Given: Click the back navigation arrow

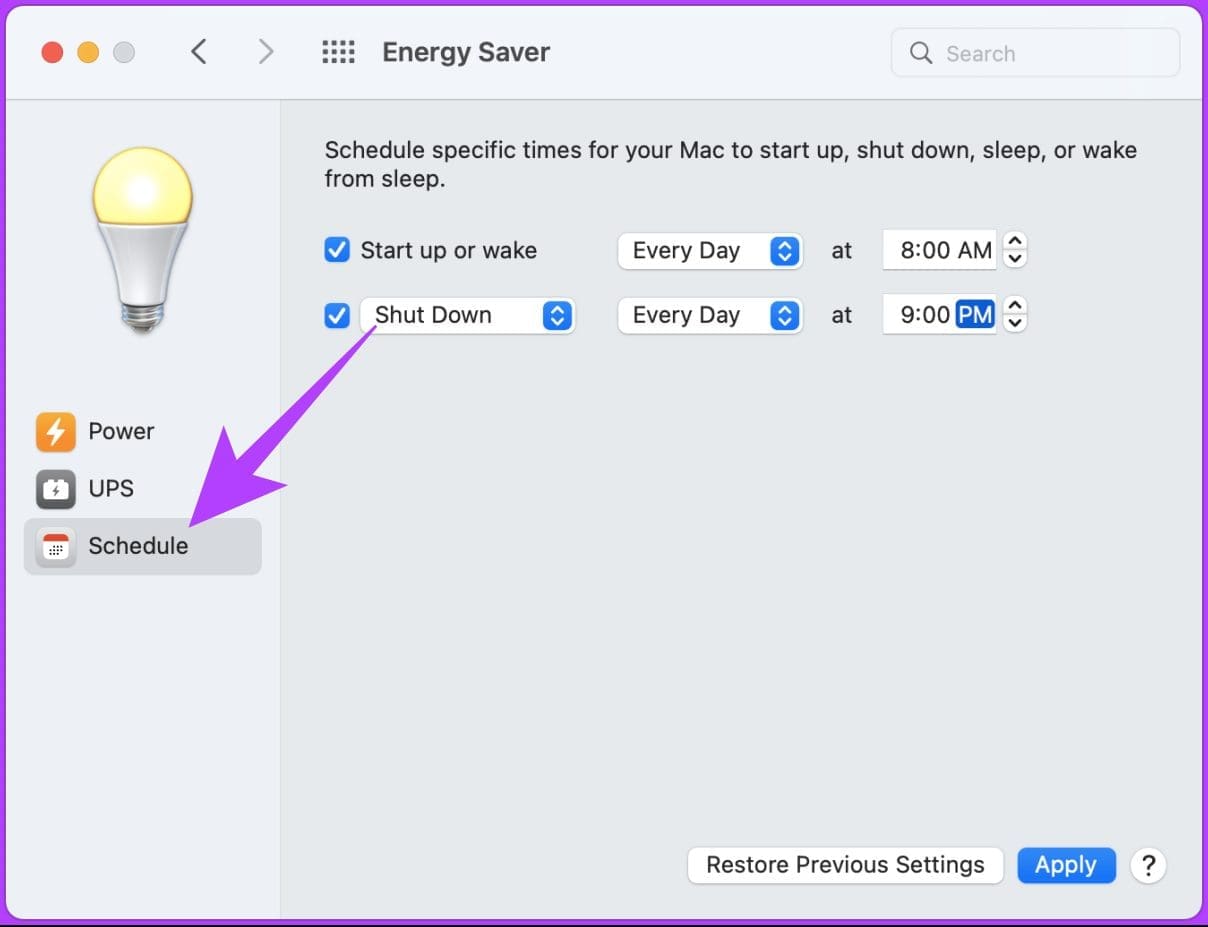Looking at the screenshot, I should click(199, 52).
